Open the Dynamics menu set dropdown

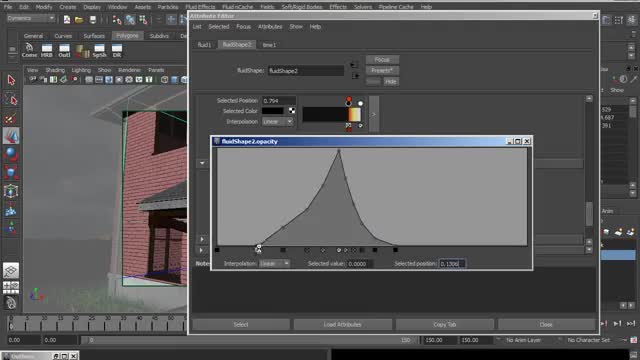(x=31, y=18)
